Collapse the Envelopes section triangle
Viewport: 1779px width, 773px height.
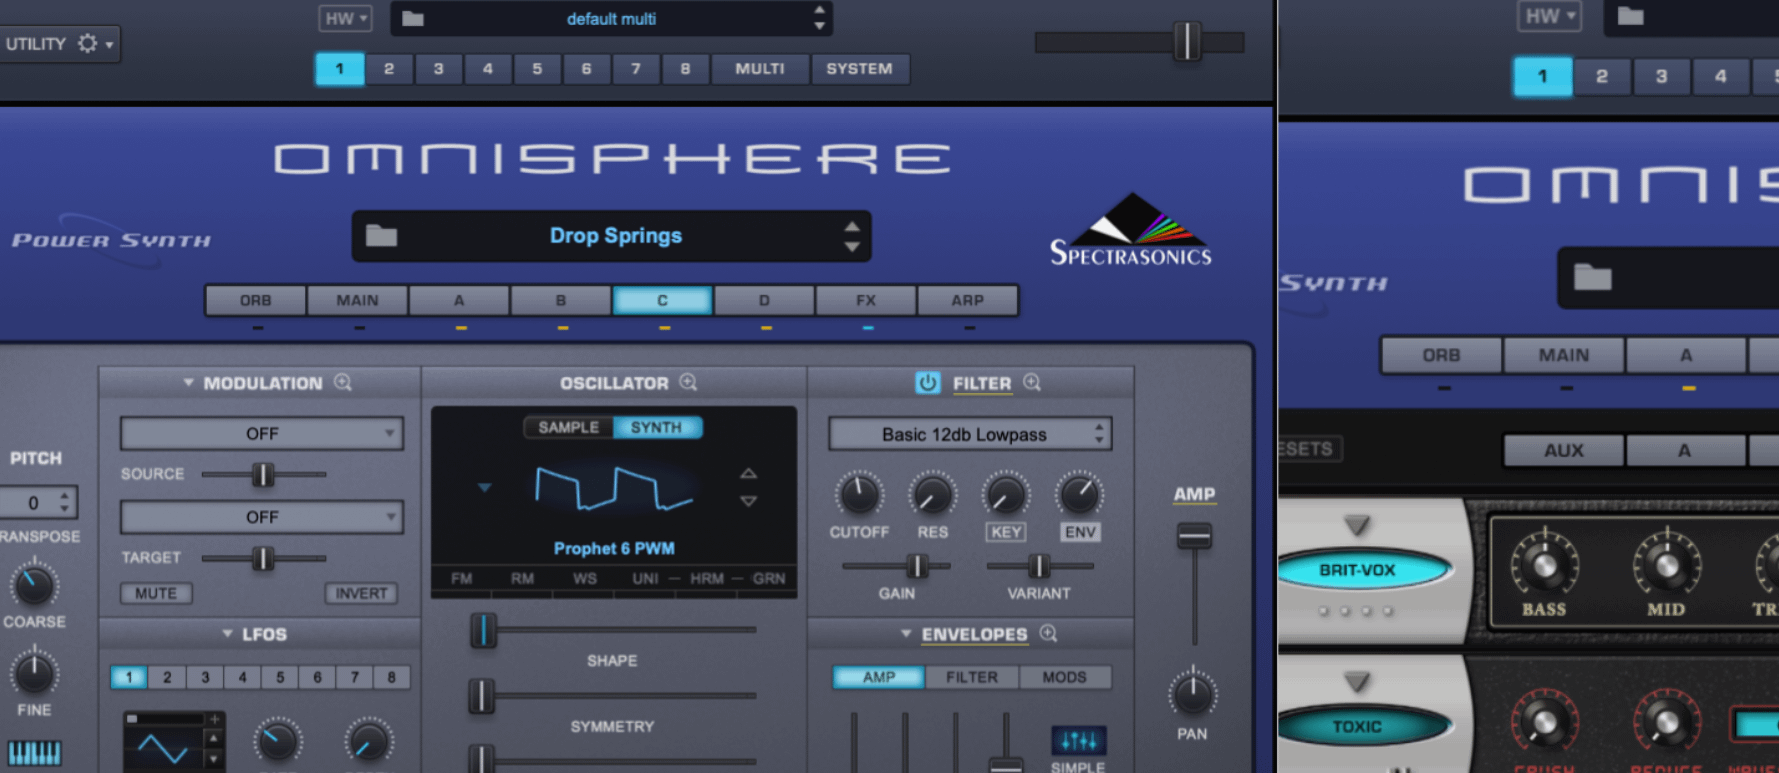click(x=906, y=633)
